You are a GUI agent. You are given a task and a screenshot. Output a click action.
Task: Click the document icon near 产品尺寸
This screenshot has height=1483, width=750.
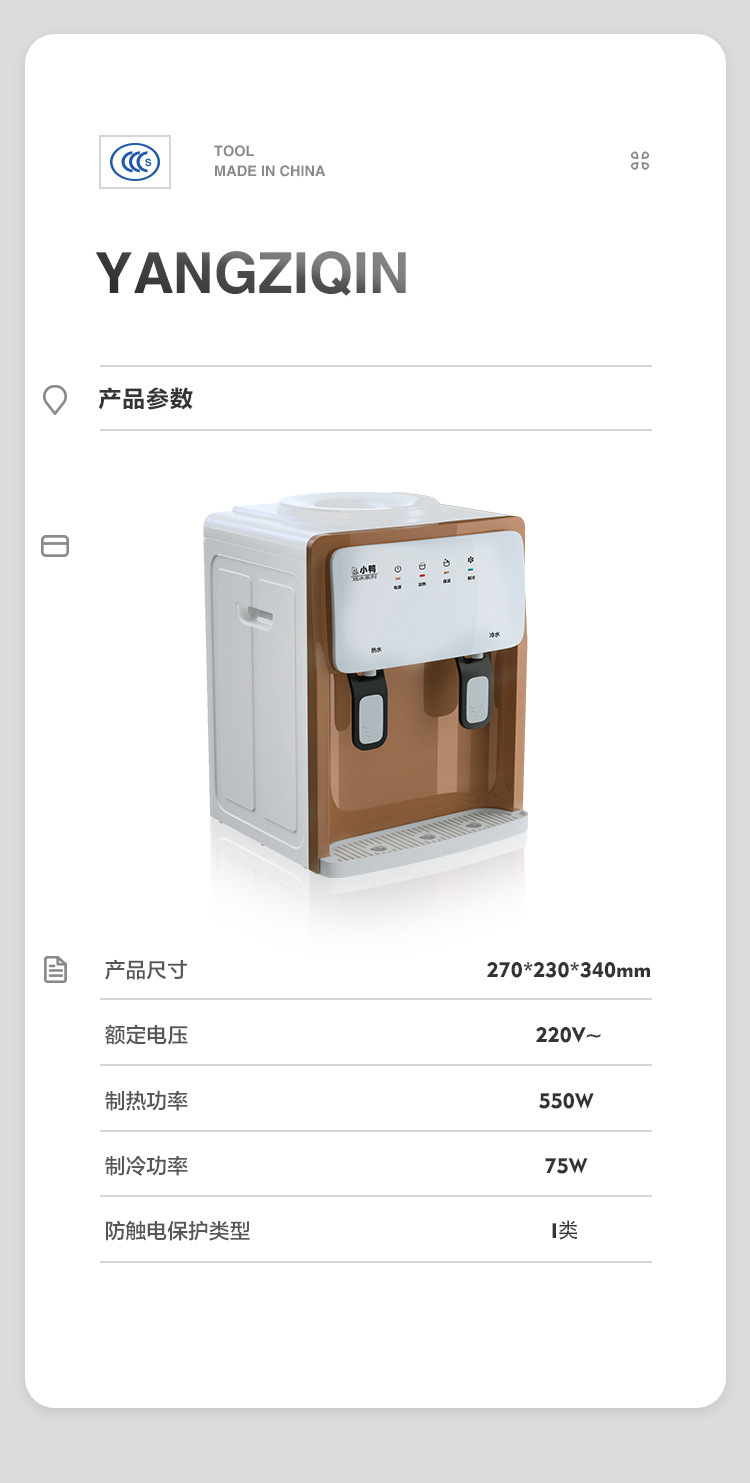pos(55,969)
